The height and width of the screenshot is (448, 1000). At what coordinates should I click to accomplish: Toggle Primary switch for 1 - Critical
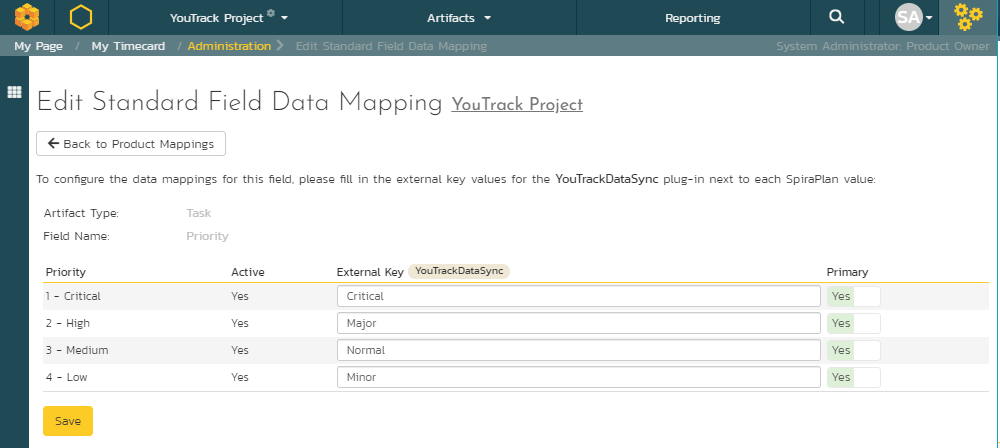[853, 296]
